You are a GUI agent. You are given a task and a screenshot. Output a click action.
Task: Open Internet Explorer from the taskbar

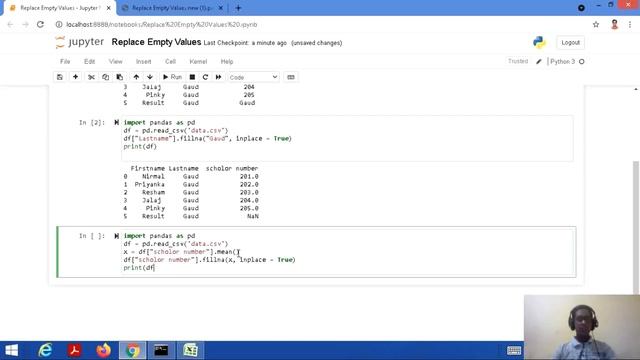[45, 350]
